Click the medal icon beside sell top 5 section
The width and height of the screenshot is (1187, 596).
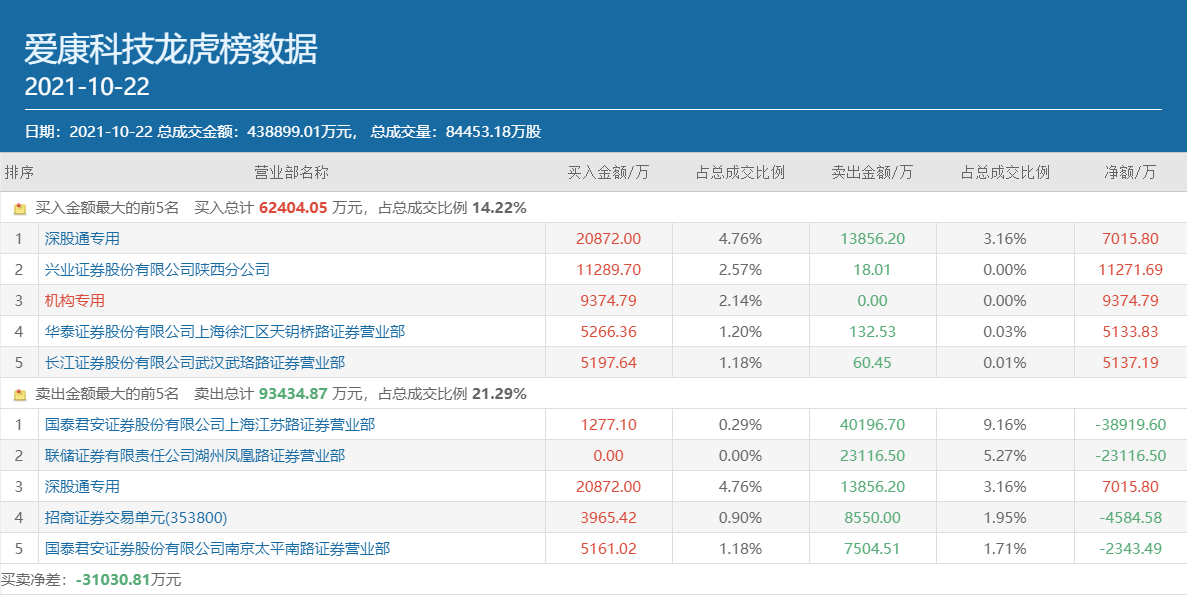coord(20,393)
